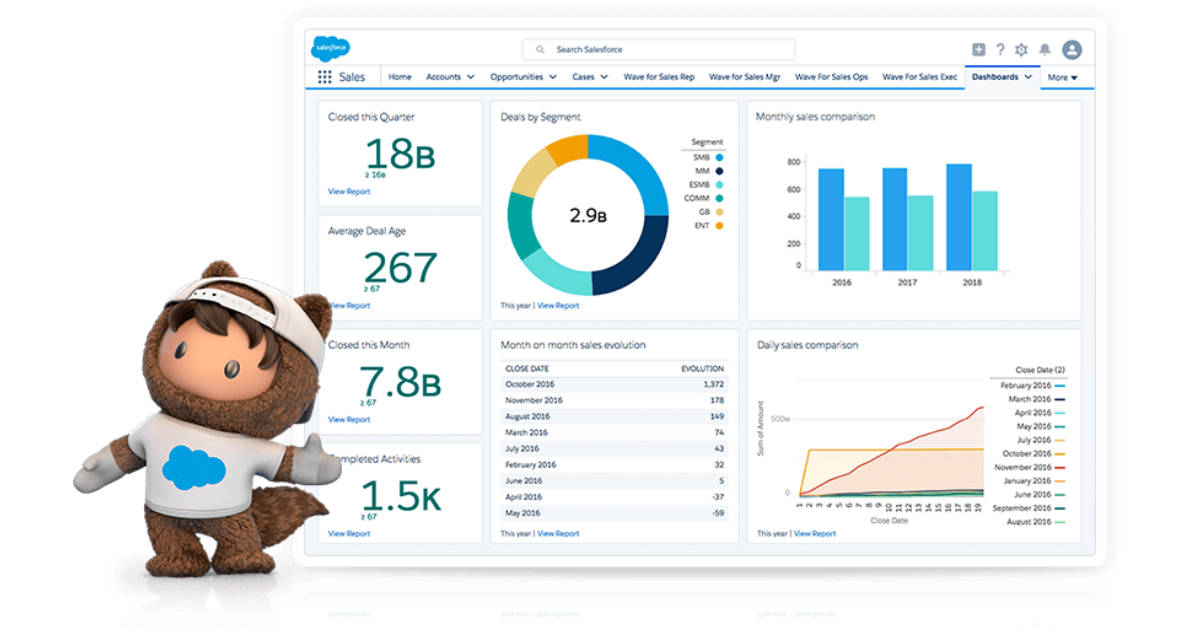Click the search magnifier in the search bar

click(x=540, y=49)
